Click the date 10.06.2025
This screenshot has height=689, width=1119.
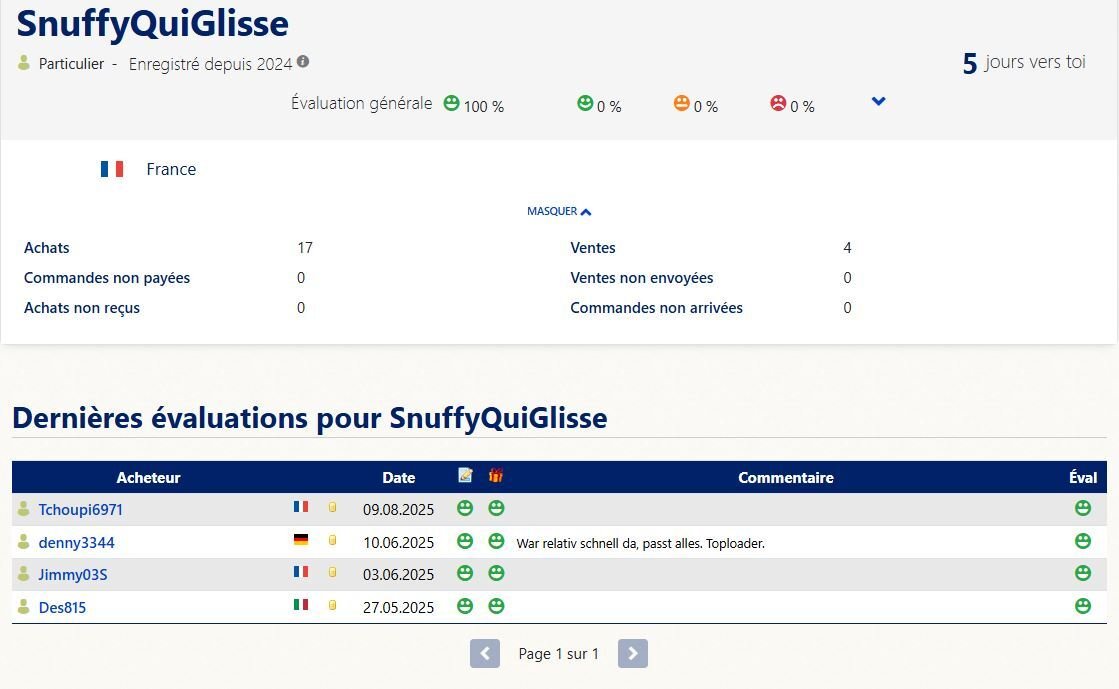[398, 543]
